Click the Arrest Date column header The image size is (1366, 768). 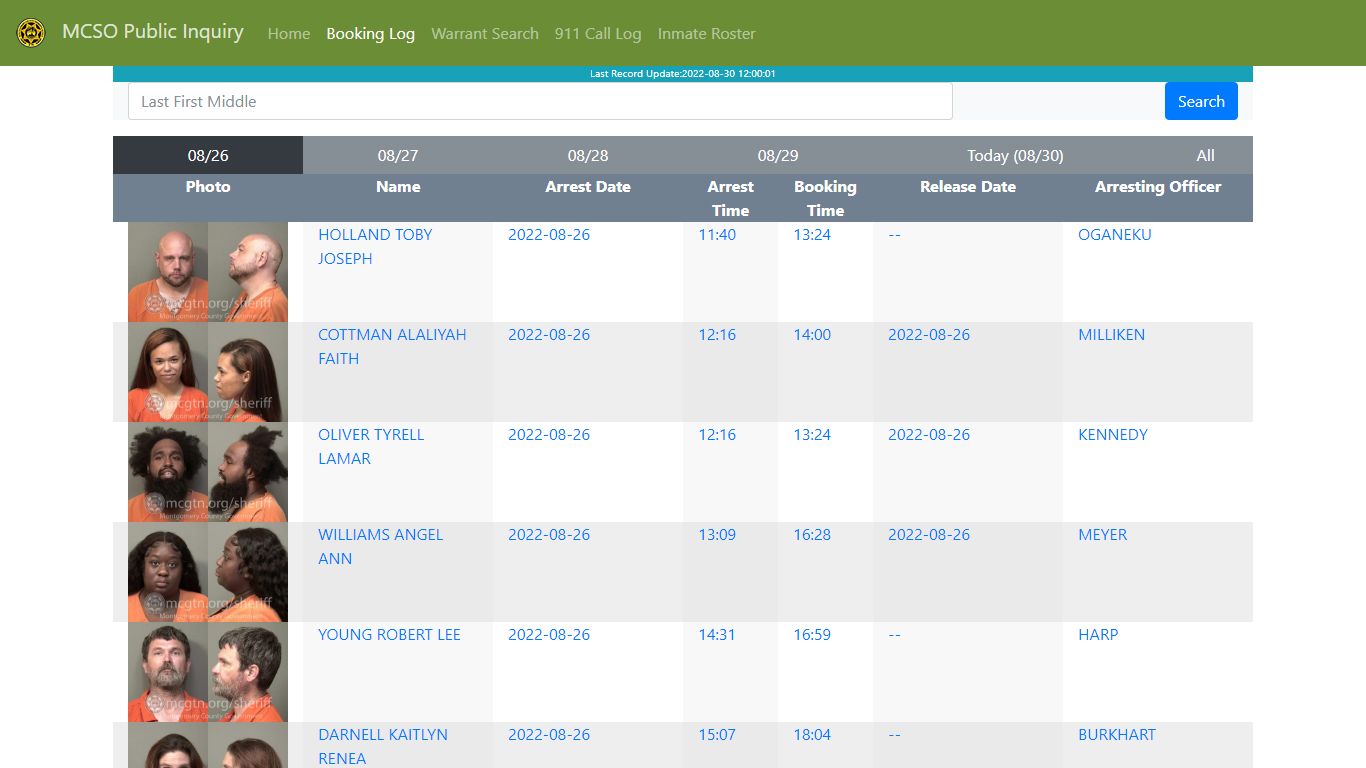tap(588, 186)
